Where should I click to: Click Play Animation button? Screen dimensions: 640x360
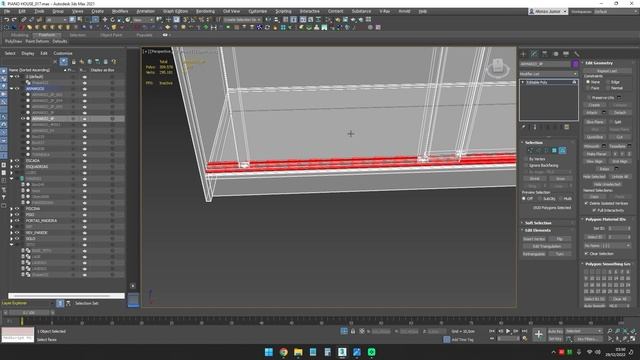[508, 331]
